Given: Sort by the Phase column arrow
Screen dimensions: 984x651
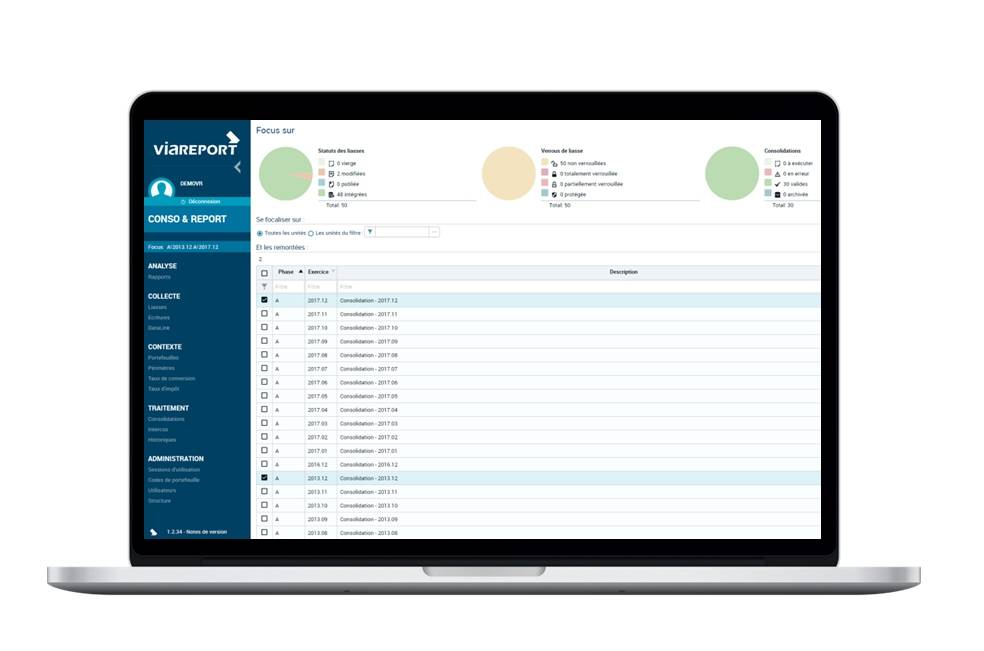Looking at the screenshot, I should [x=300, y=272].
